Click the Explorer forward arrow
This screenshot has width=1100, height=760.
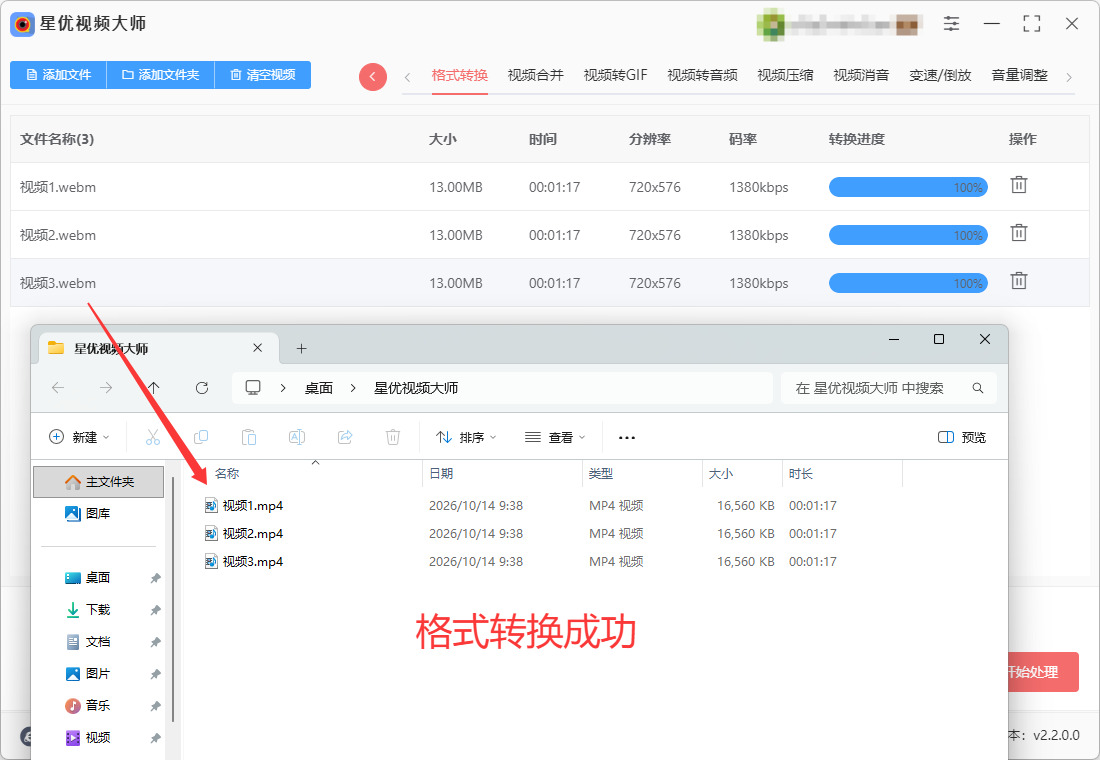106,388
